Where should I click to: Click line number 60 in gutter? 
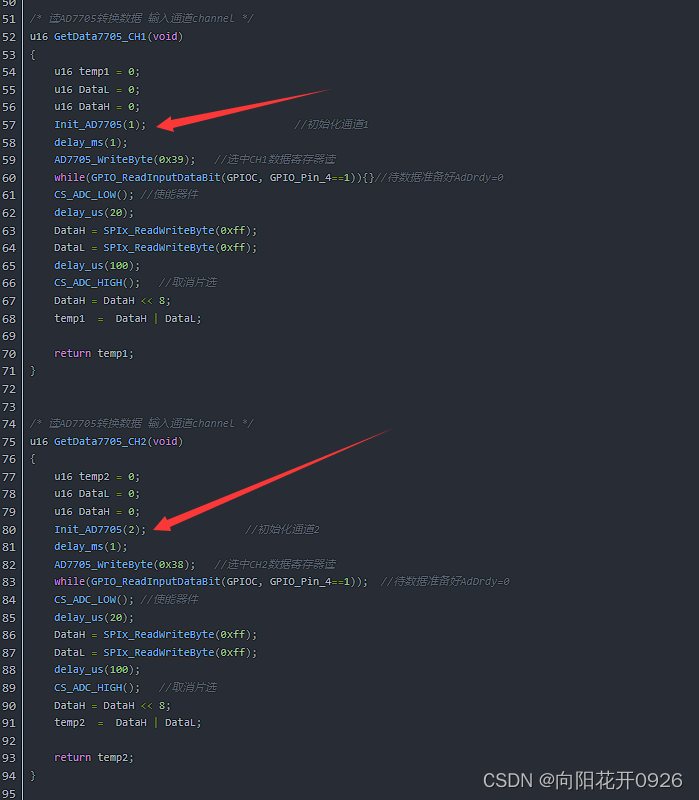[x=9, y=178]
